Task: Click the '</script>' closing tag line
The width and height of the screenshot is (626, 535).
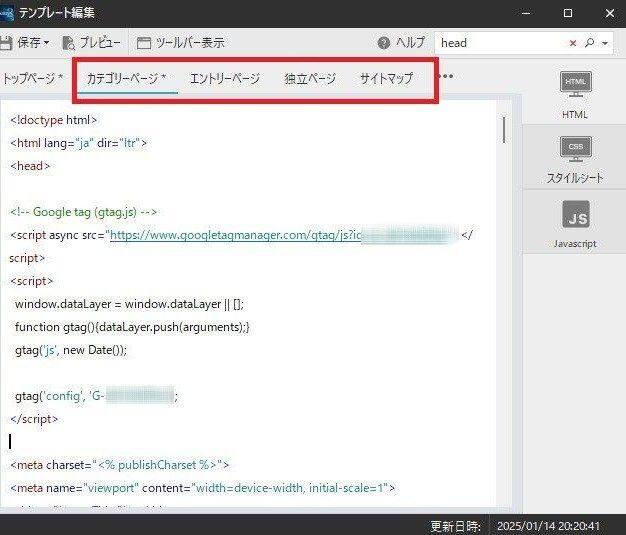Action: (x=34, y=419)
